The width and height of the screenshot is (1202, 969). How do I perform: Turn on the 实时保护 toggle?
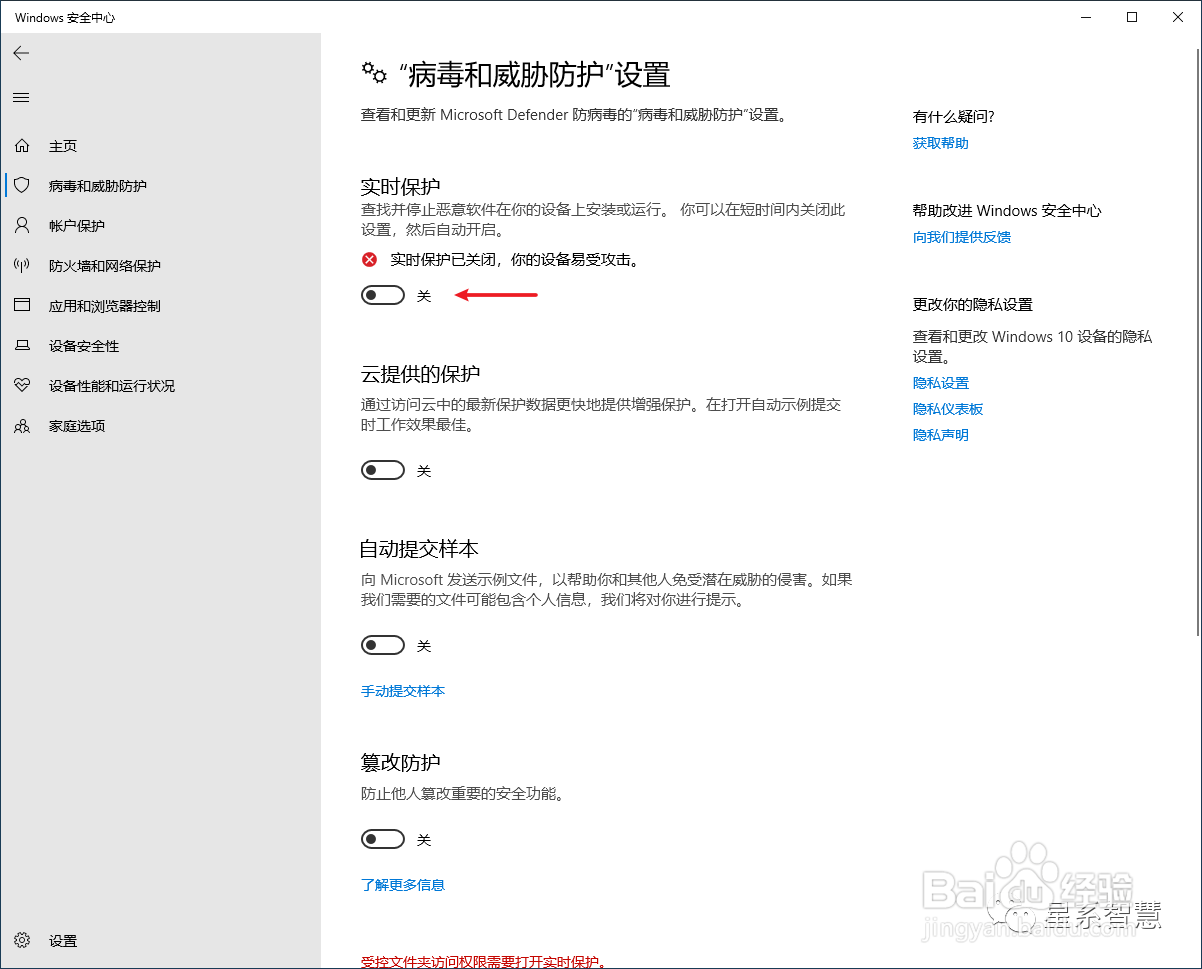point(382,295)
